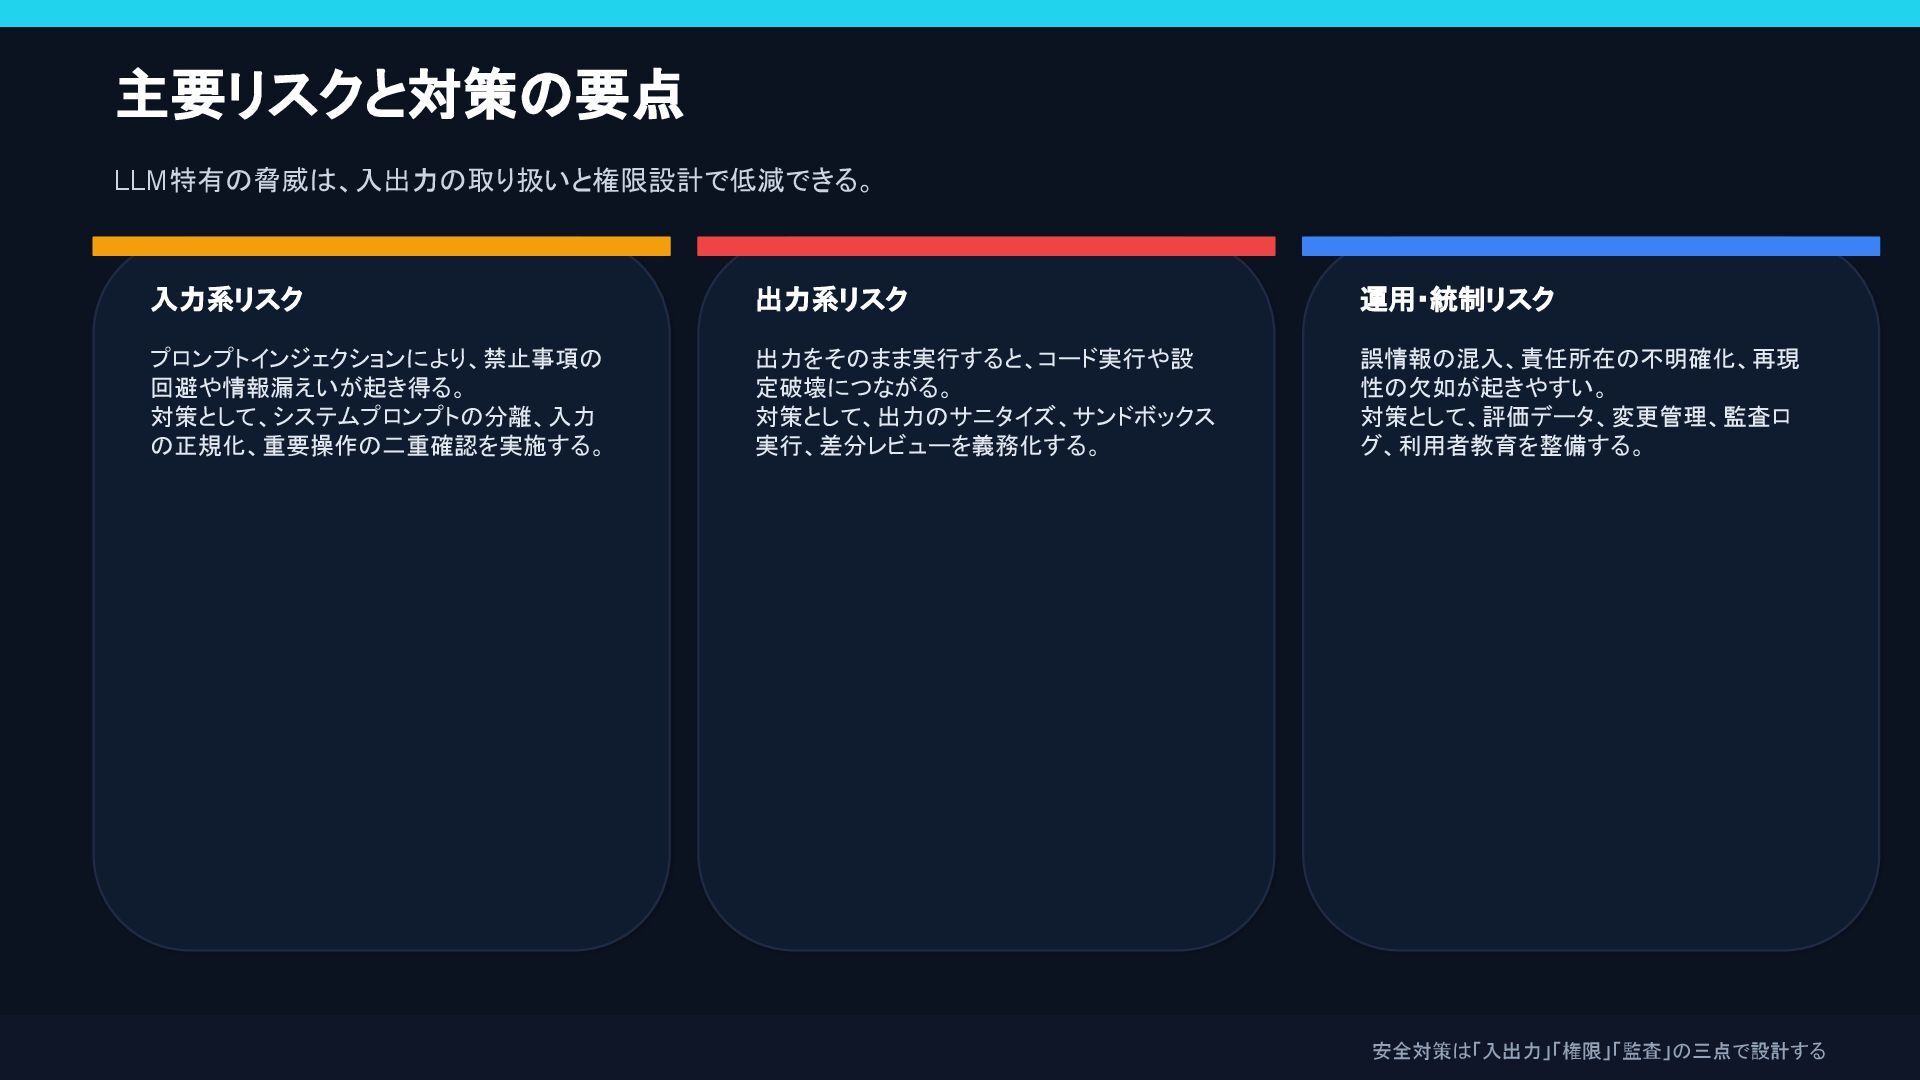Click the footer note 安全対策は「入出力」「権限」「監査」
1920x1080 pixels.
[1599, 1051]
